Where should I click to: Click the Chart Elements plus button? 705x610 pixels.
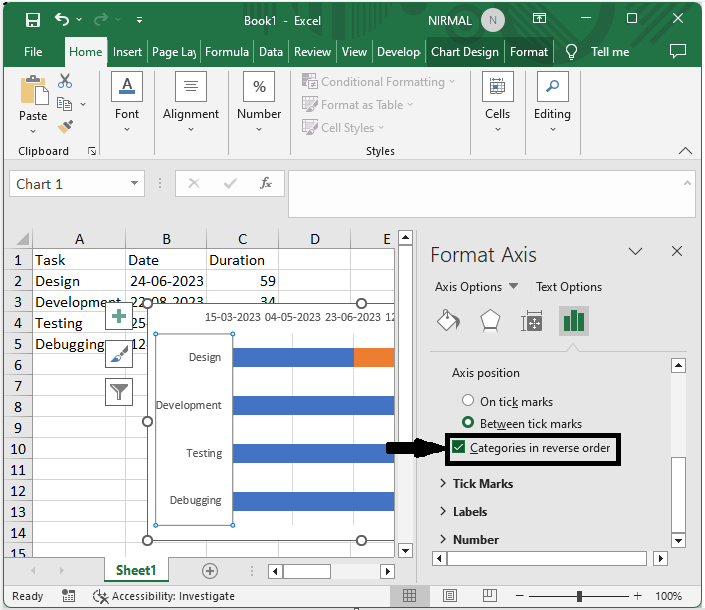coord(119,317)
